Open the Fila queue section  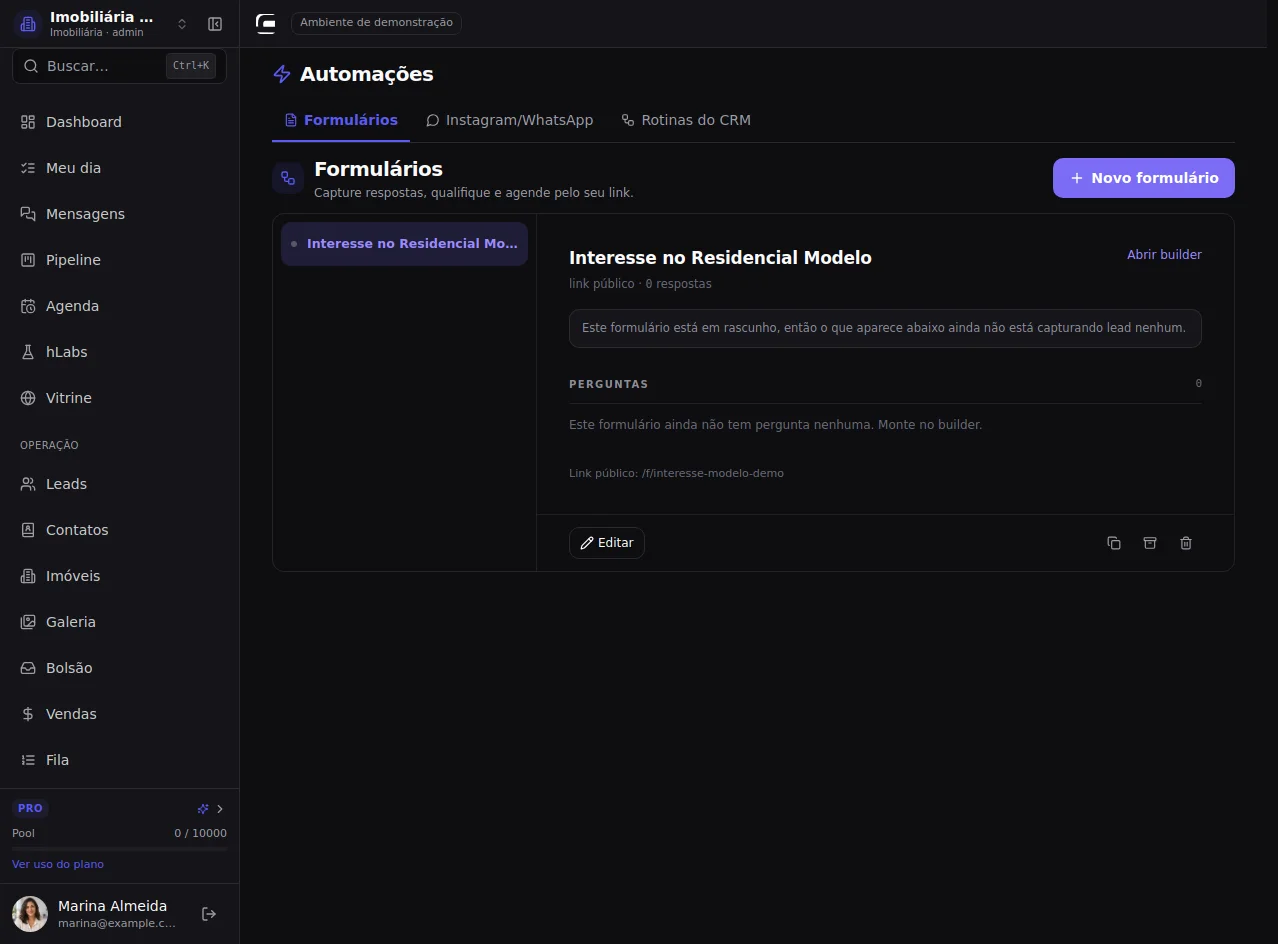(120, 760)
